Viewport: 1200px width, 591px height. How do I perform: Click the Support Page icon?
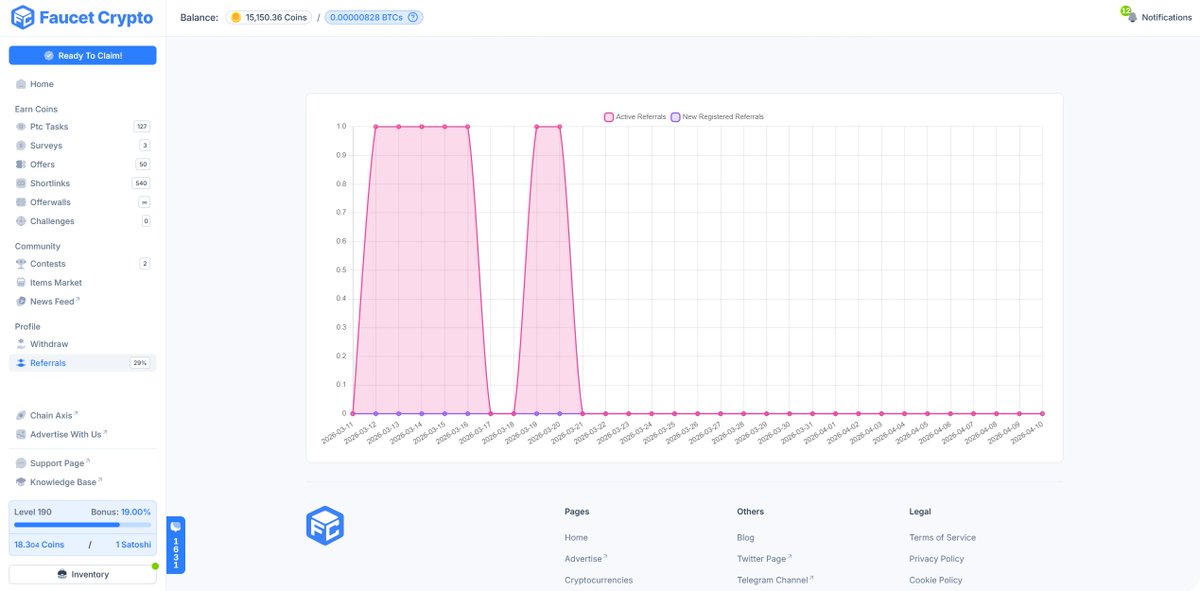(21, 463)
